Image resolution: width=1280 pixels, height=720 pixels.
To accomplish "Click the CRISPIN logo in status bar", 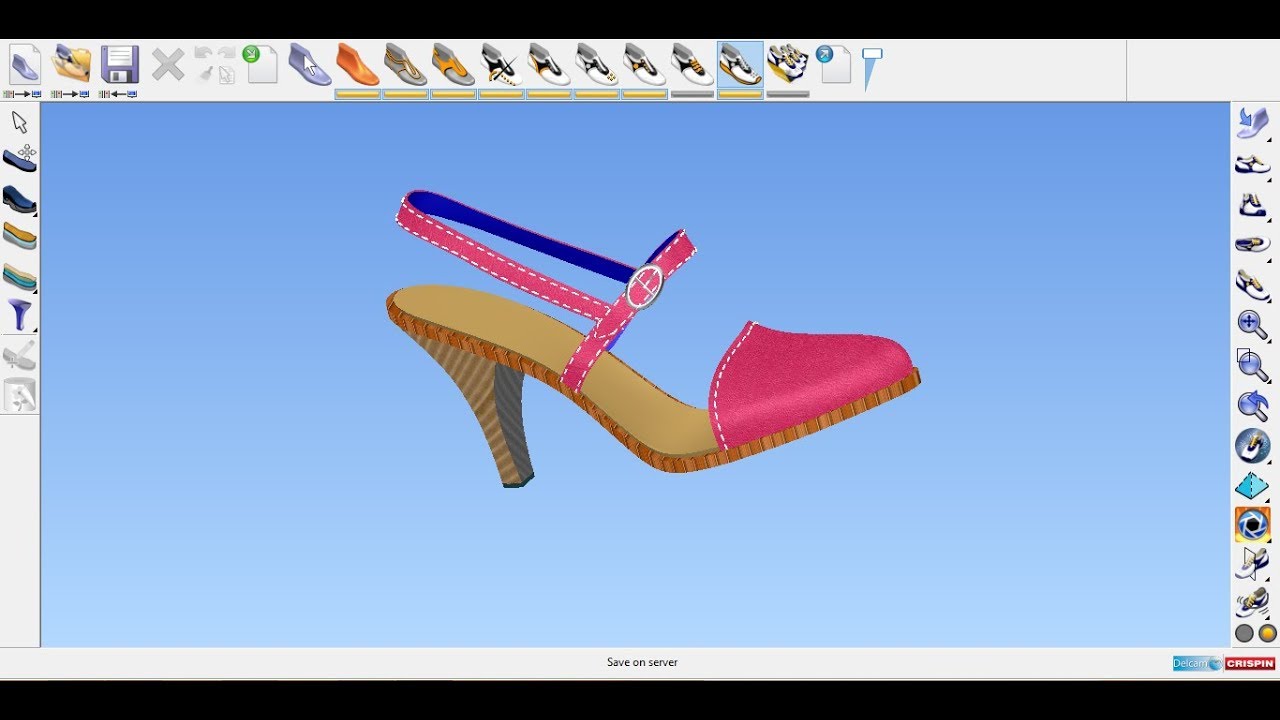I will click(x=1250, y=663).
